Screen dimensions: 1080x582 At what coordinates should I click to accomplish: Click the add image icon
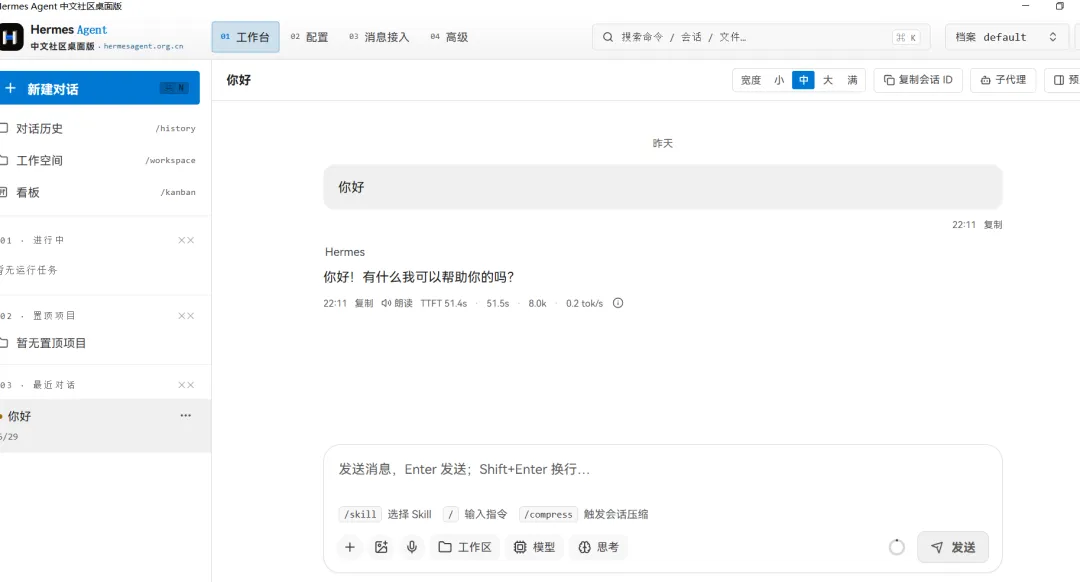click(x=381, y=547)
